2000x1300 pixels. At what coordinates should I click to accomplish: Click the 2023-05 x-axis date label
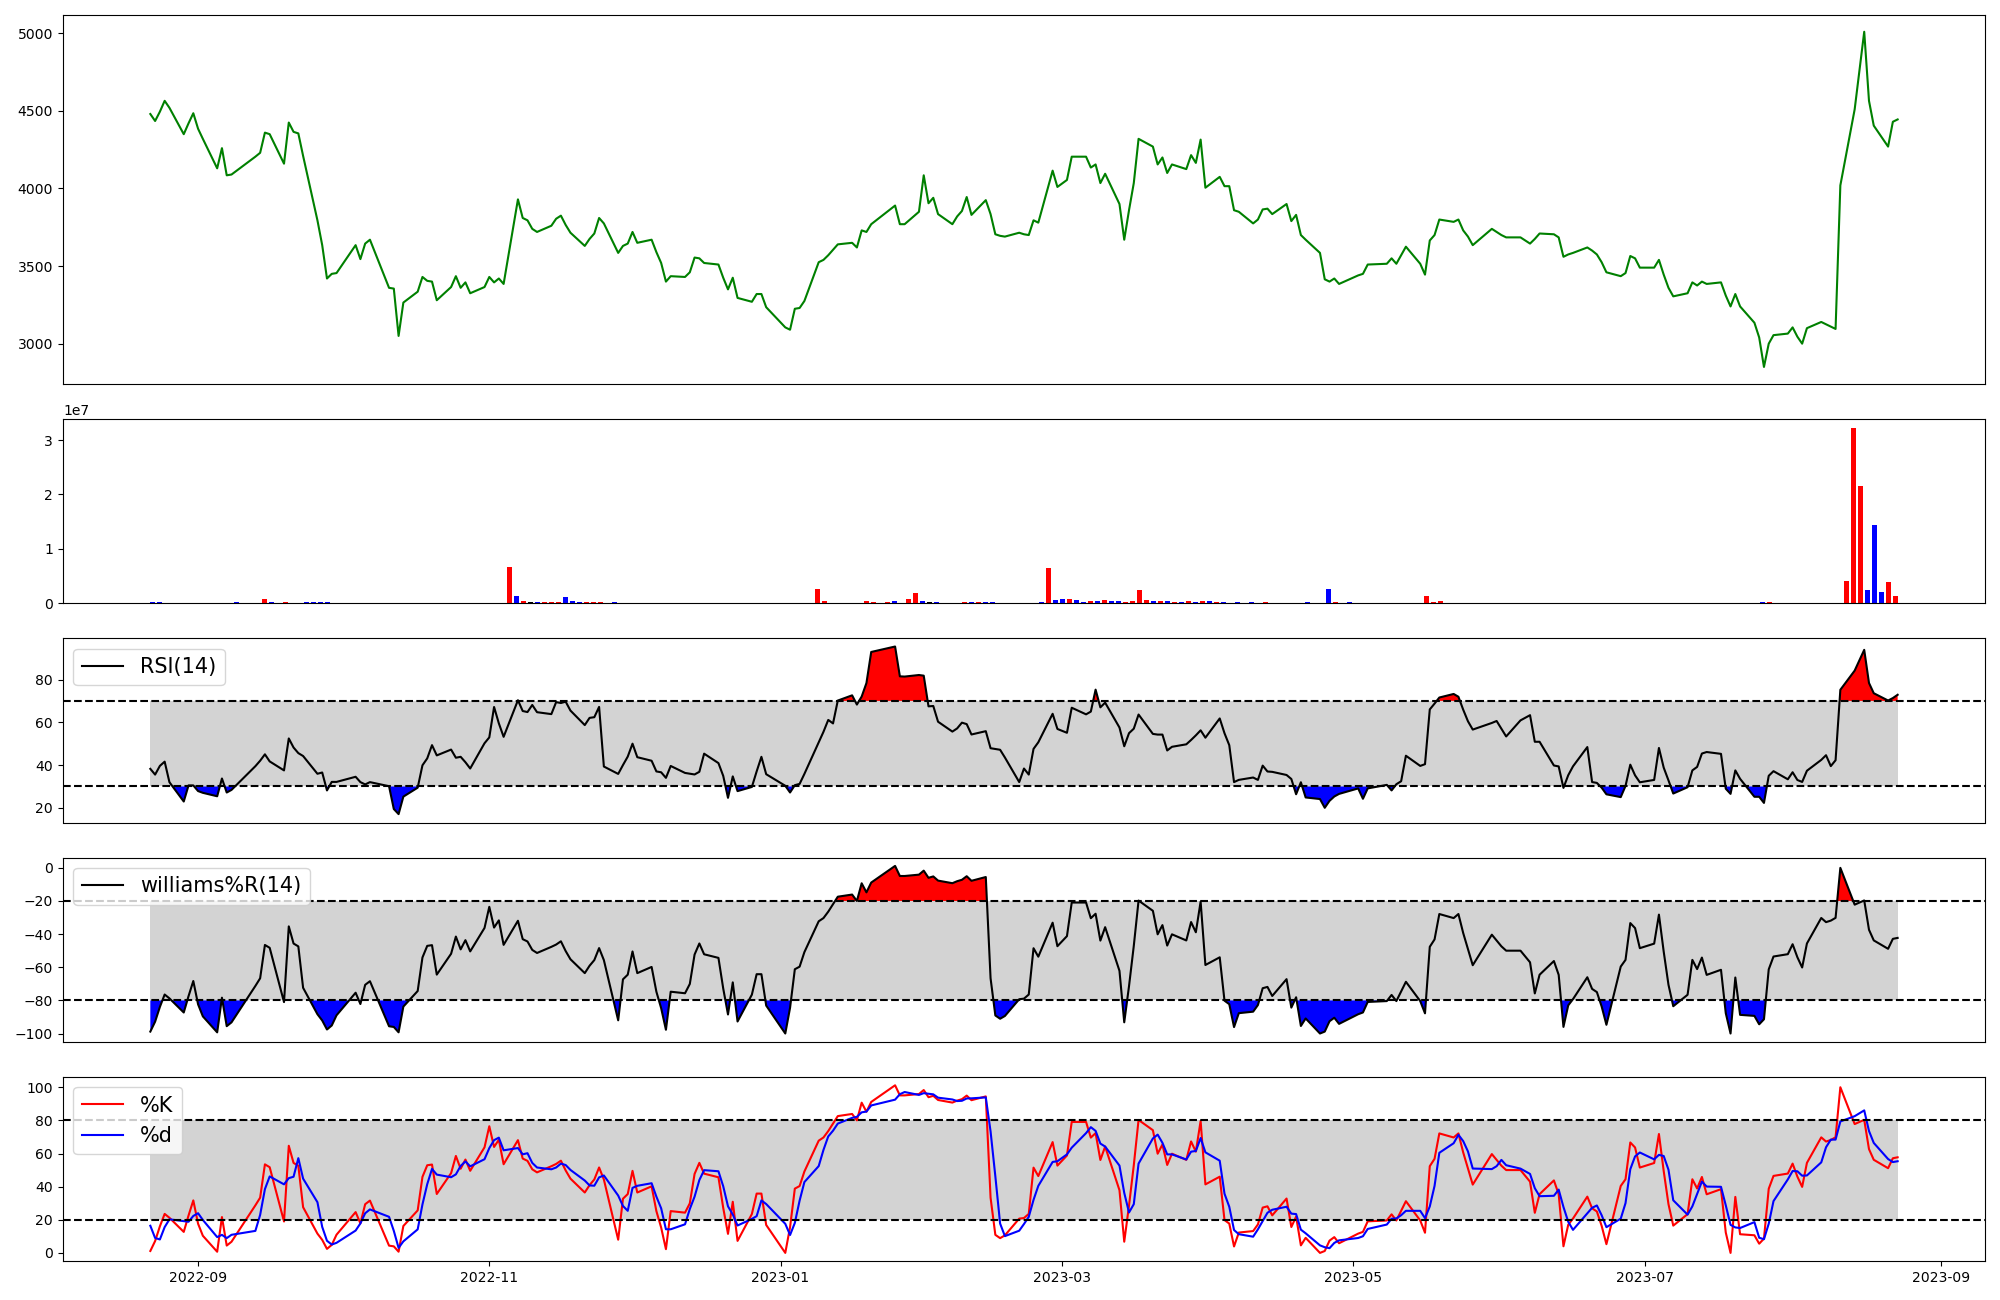pos(1353,1277)
